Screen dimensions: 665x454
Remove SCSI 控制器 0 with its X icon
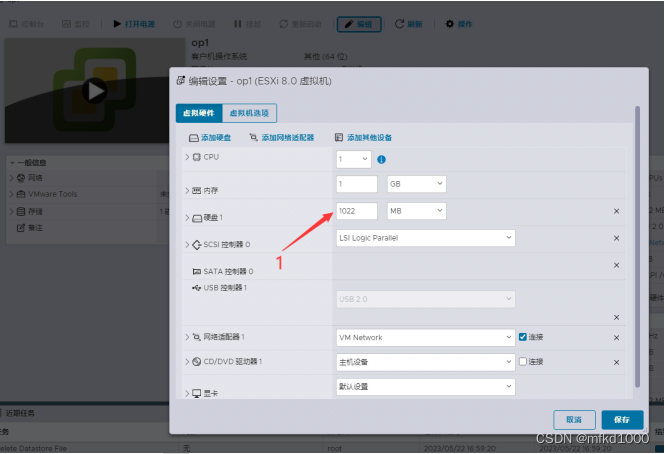[616, 238]
